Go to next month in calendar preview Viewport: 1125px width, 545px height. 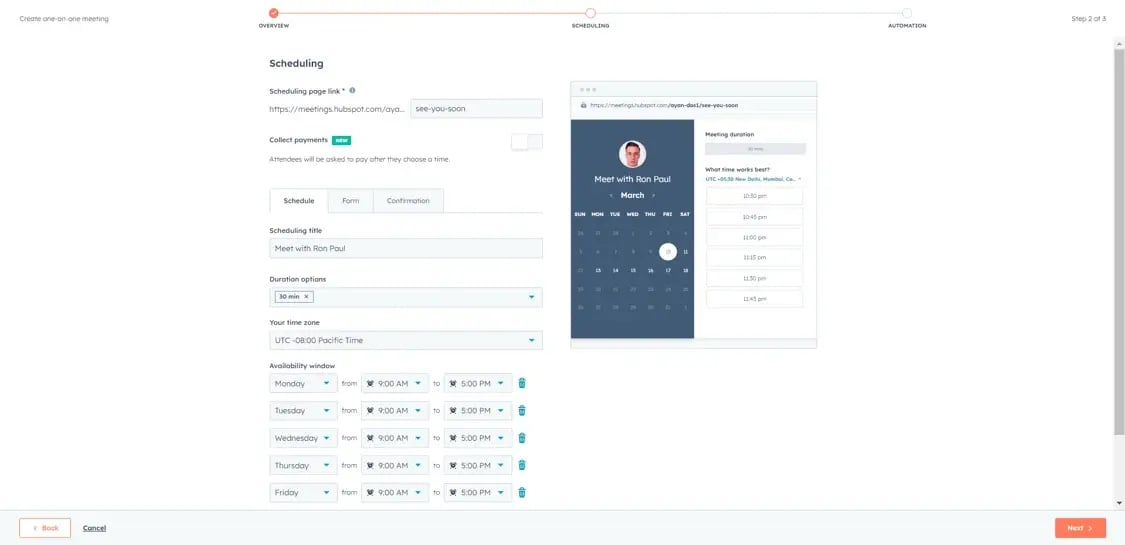pos(653,195)
